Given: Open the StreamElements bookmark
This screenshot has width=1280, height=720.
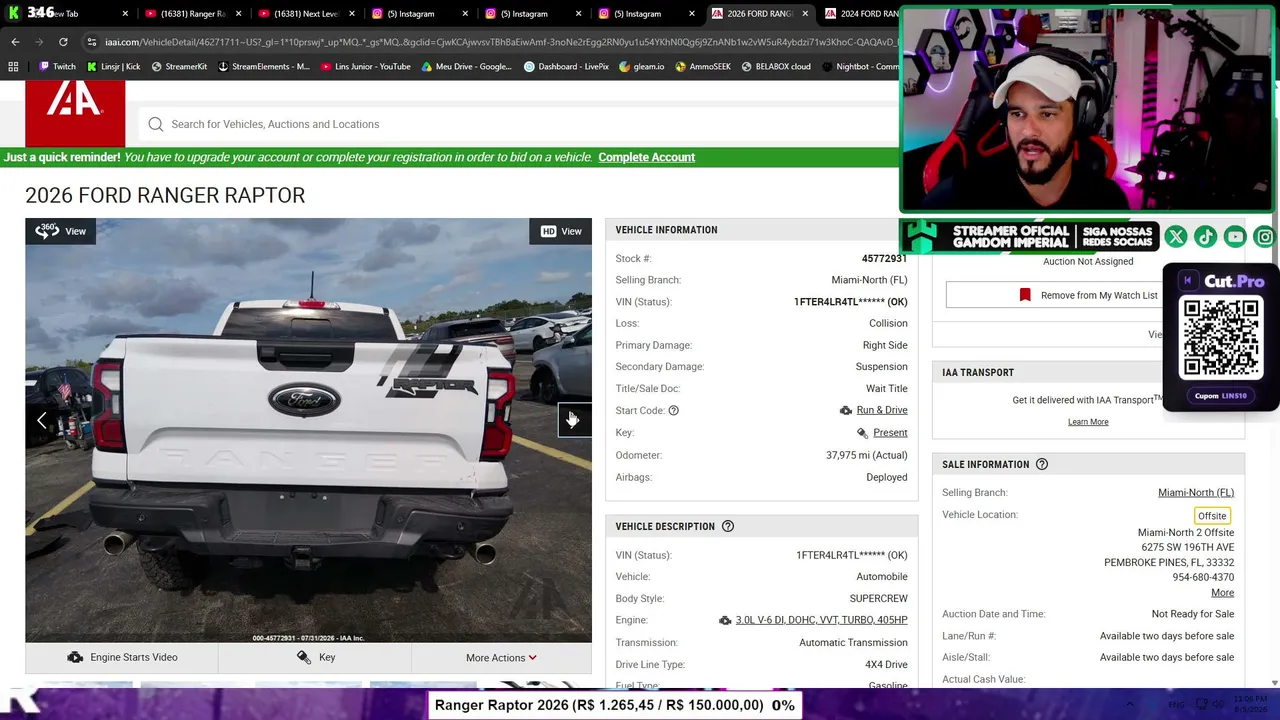Looking at the screenshot, I should 263,67.
